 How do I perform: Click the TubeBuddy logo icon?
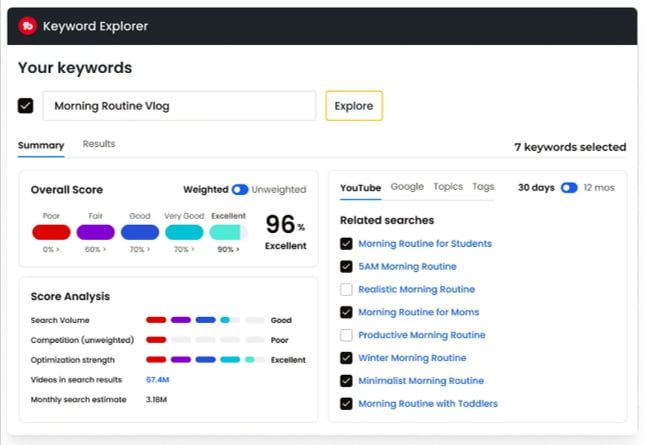[28, 26]
